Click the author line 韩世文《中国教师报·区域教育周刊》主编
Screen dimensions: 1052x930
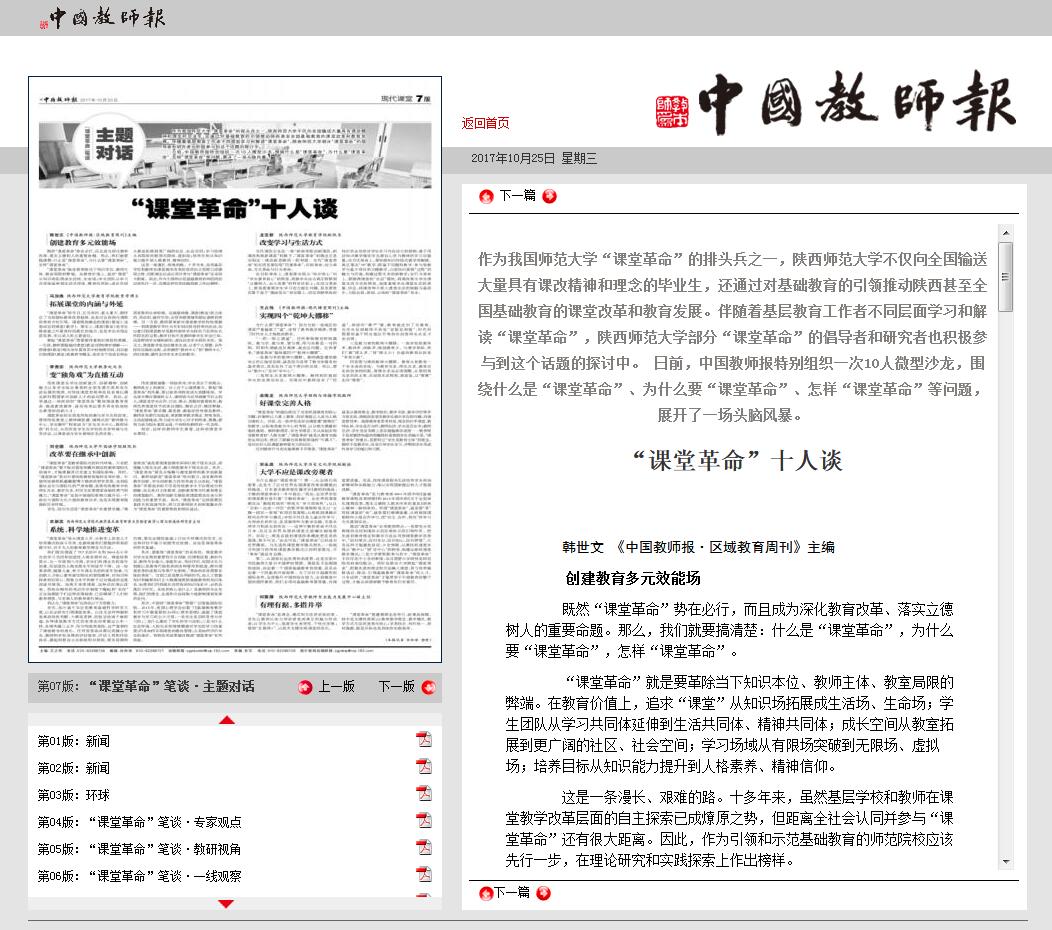[698, 547]
